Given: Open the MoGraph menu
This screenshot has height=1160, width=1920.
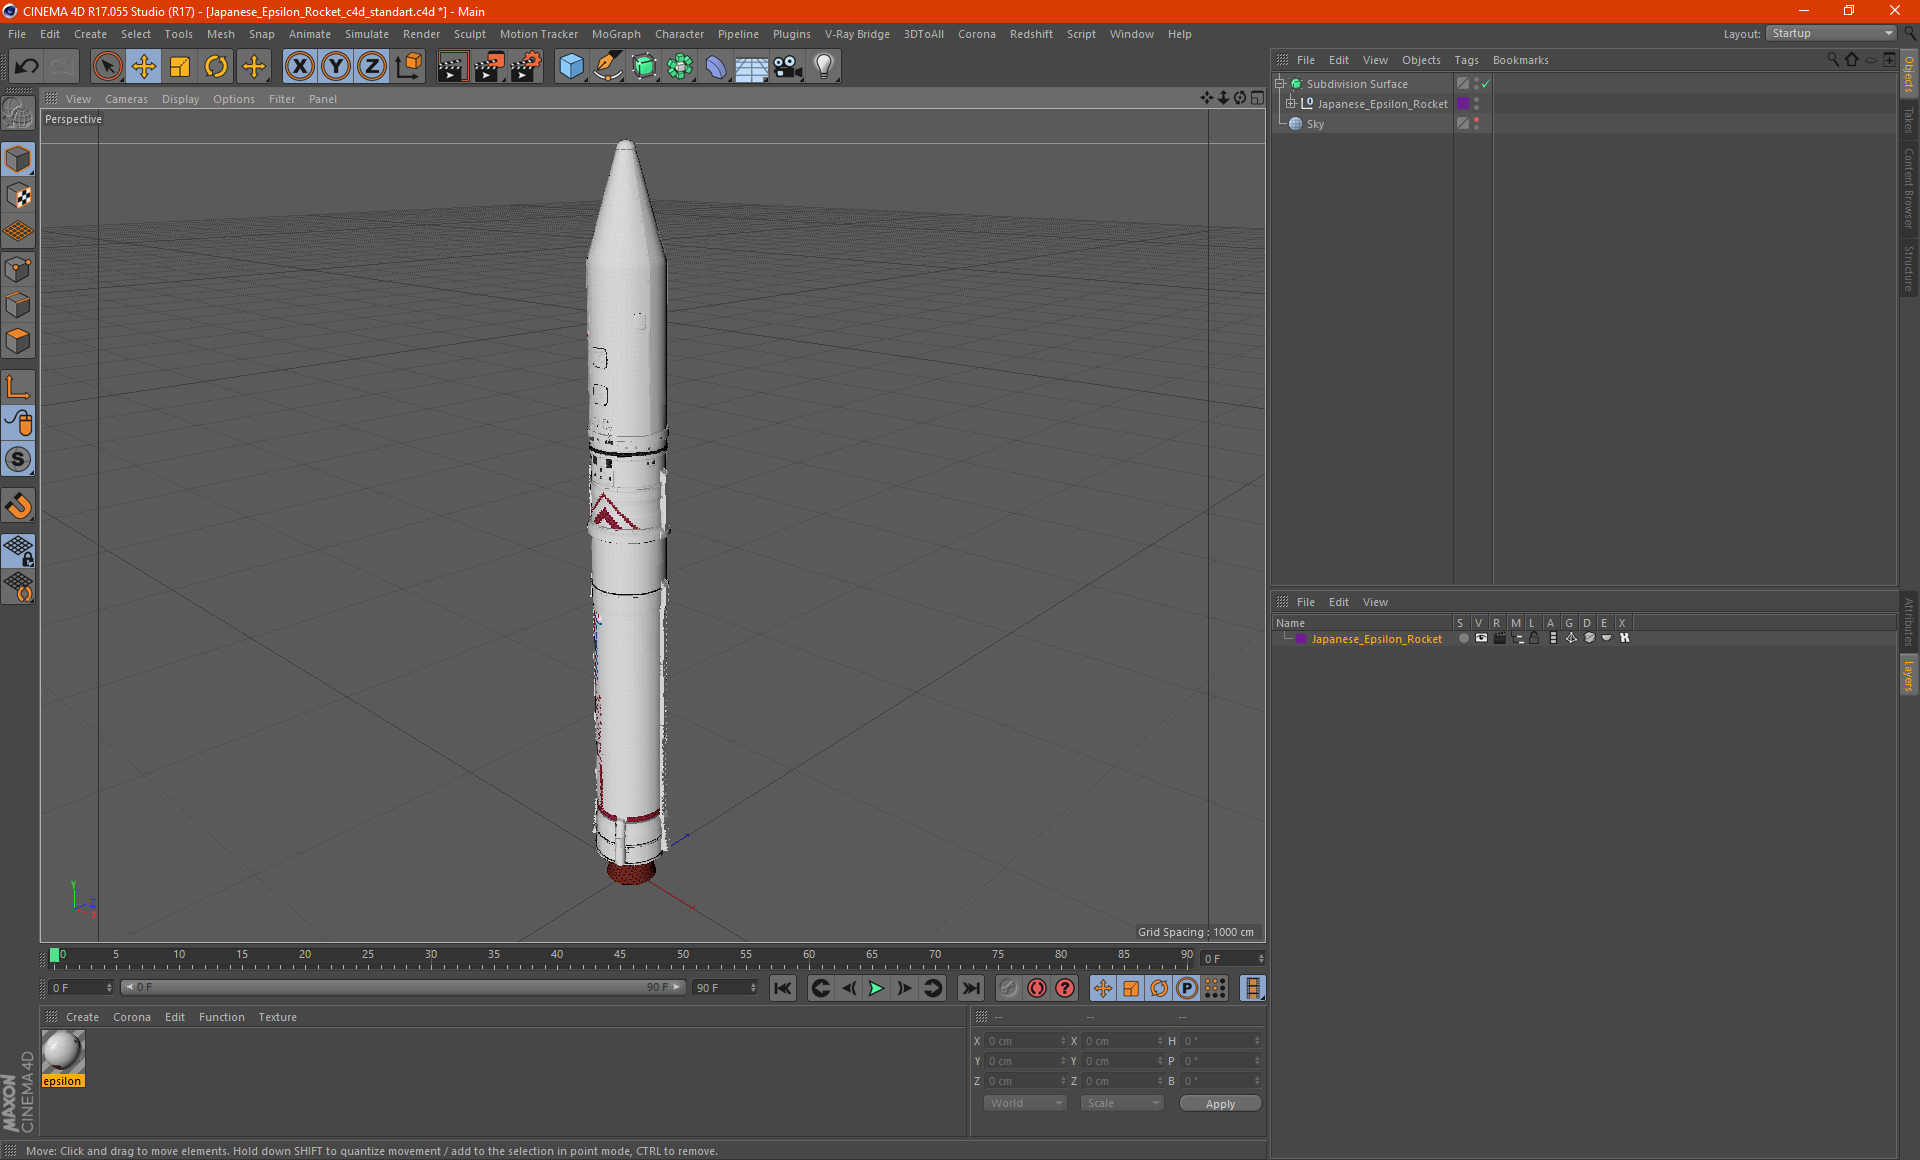Looking at the screenshot, I should 616,34.
